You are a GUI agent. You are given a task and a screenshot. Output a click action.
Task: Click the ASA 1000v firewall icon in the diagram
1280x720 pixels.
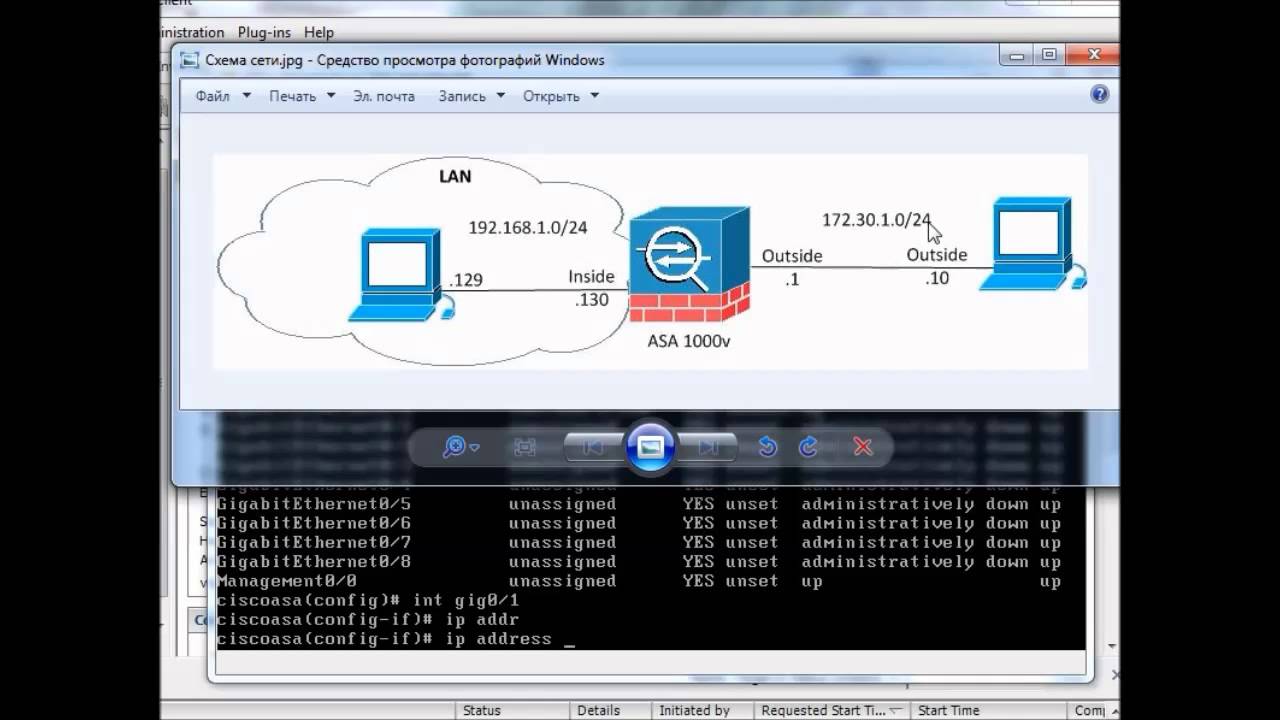[x=689, y=265]
